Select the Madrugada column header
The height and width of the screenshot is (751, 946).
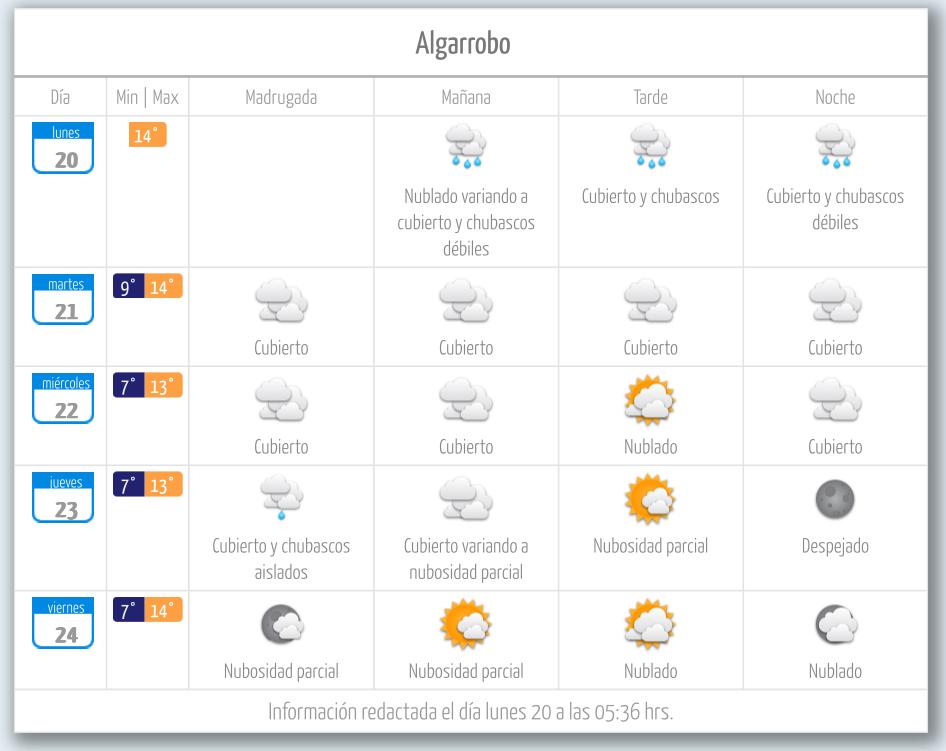click(281, 97)
